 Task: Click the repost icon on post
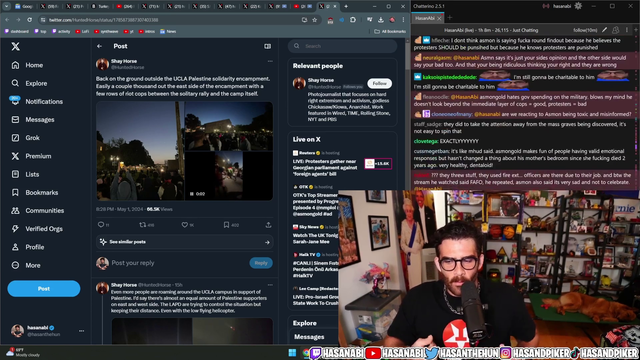[142, 225]
